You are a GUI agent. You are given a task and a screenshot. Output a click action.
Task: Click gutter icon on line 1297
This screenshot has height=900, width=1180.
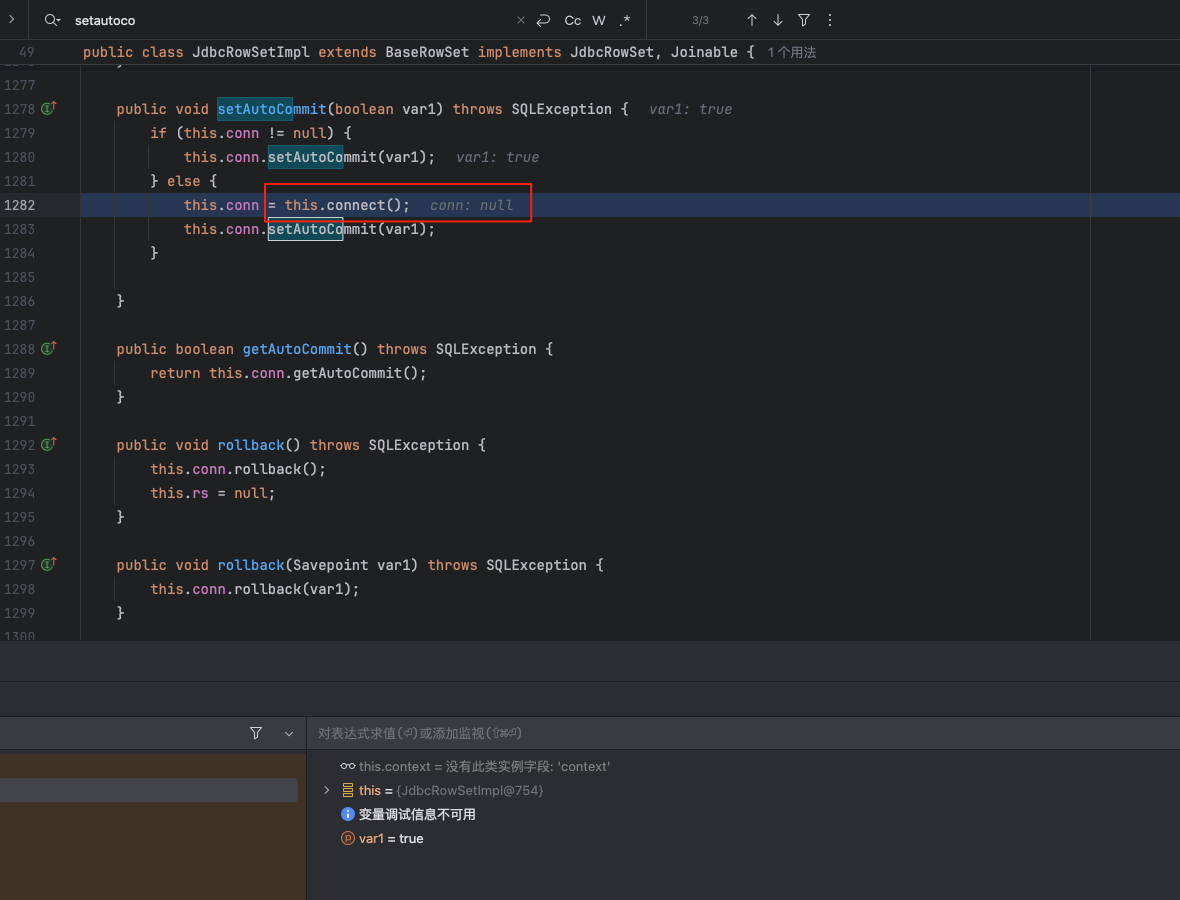48,564
